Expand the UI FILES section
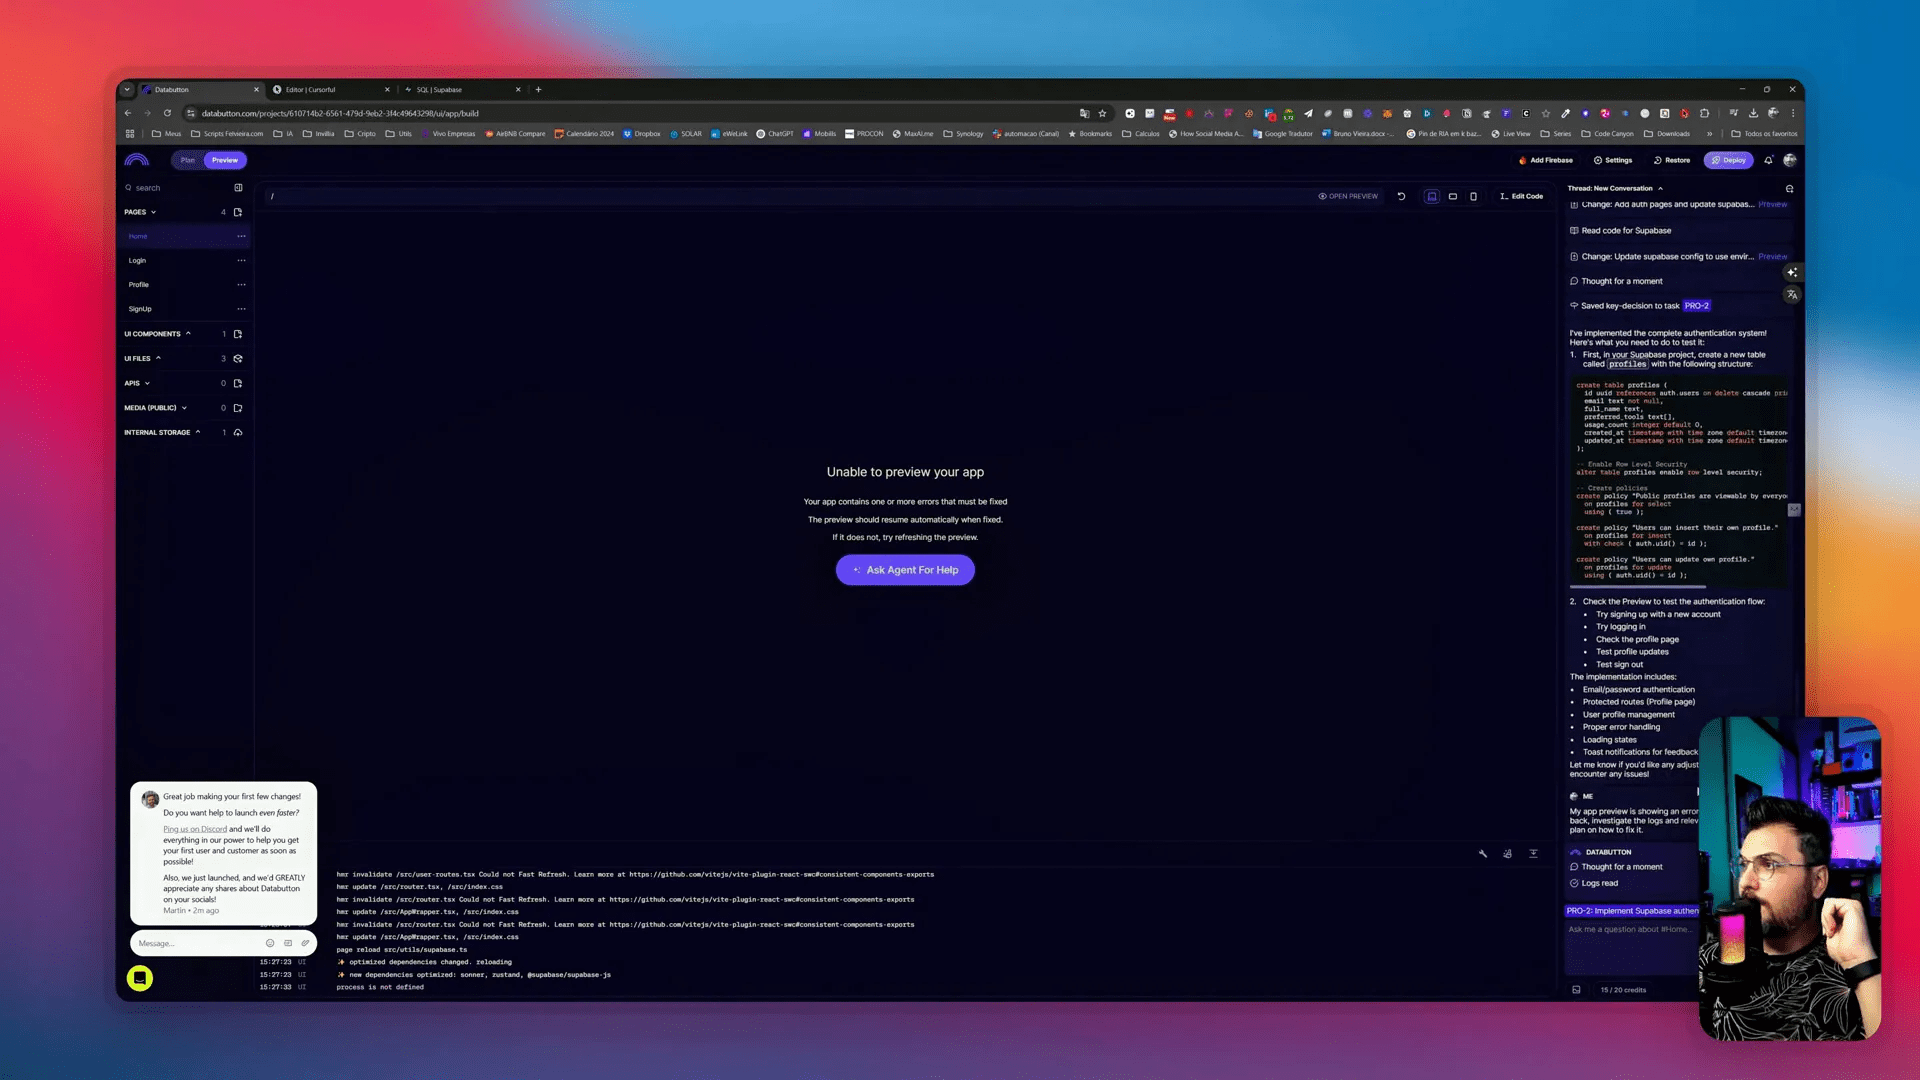1920x1080 pixels. tap(142, 359)
